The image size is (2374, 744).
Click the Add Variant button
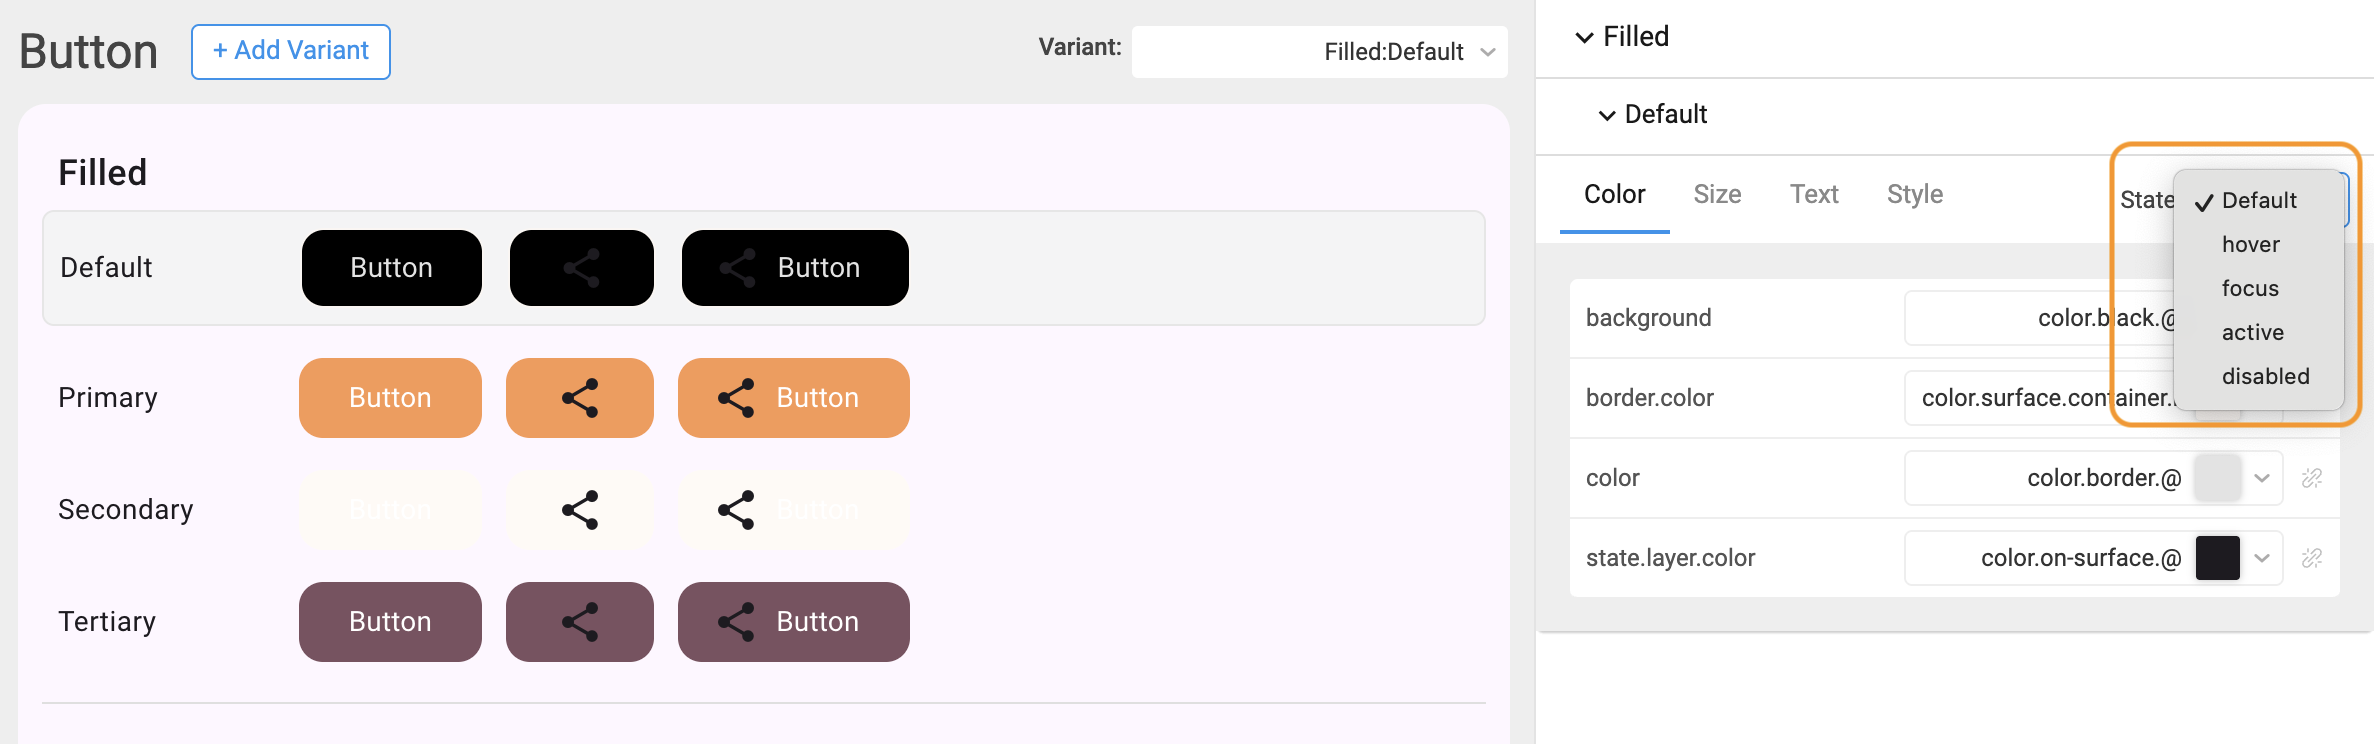coord(291,52)
